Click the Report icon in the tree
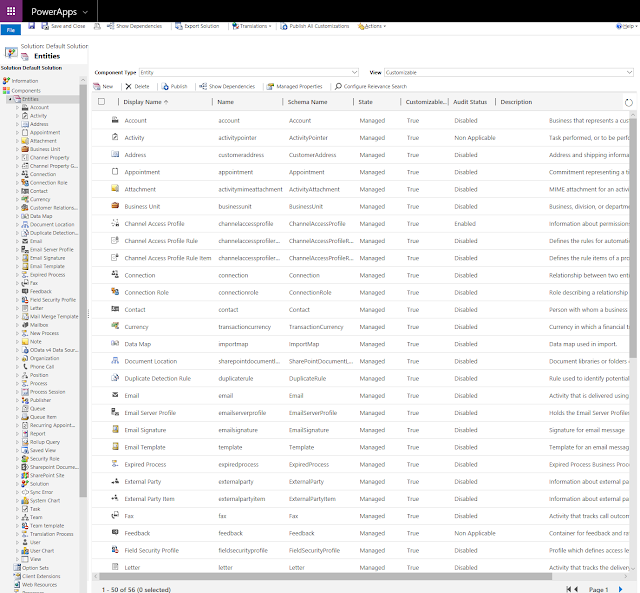The image size is (640, 593). 25,433
